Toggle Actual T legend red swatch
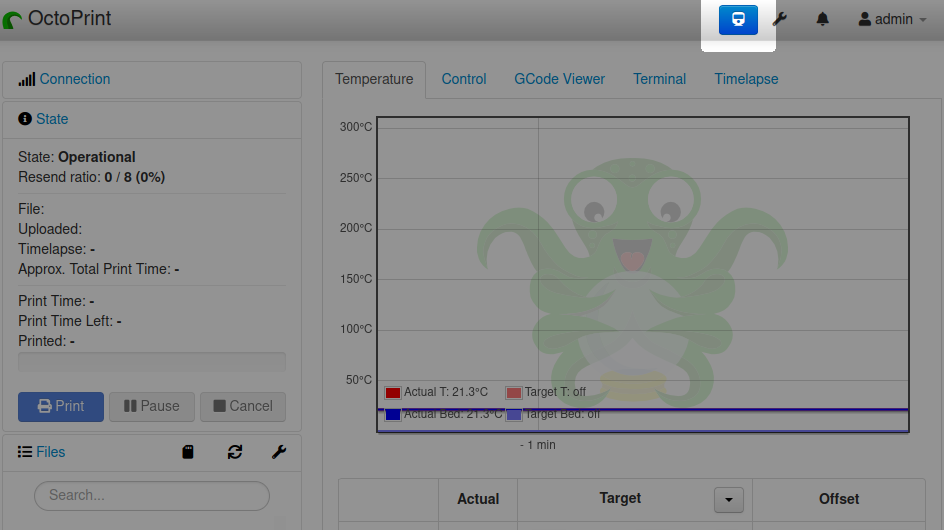The height and width of the screenshot is (530, 944). [x=393, y=393]
